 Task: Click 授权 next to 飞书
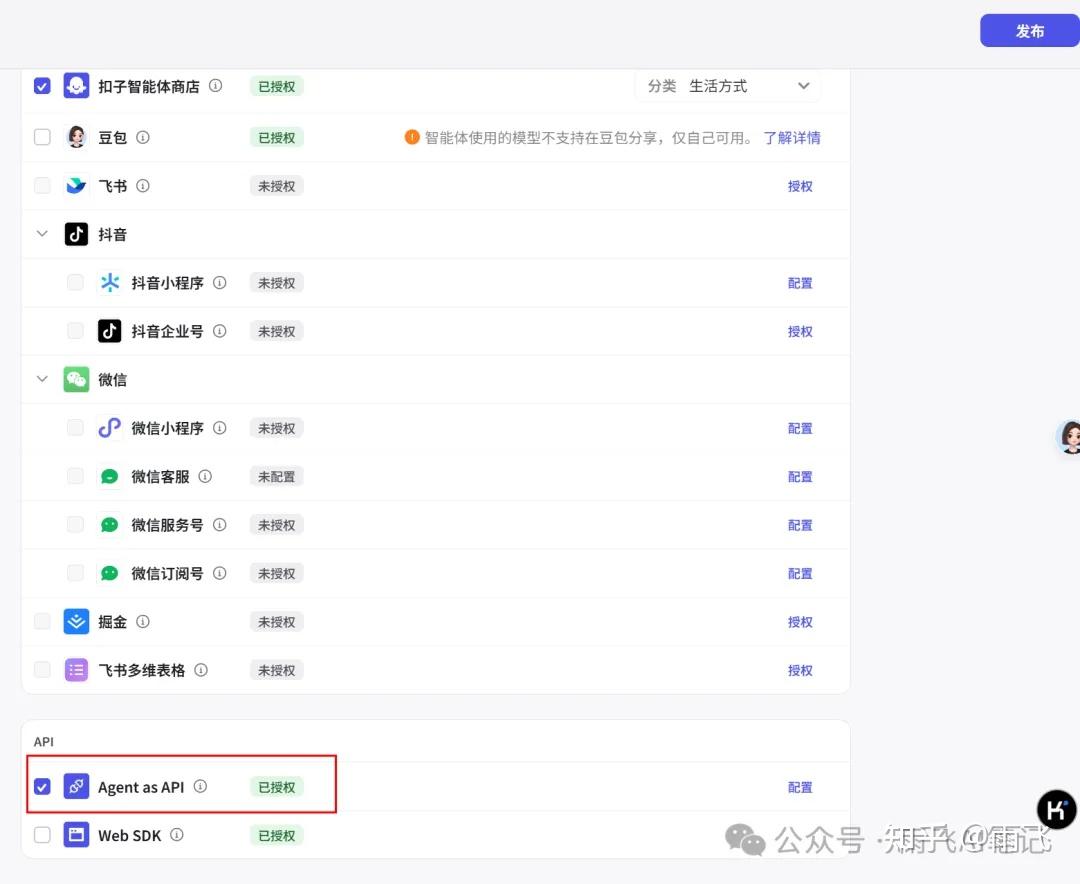800,185
